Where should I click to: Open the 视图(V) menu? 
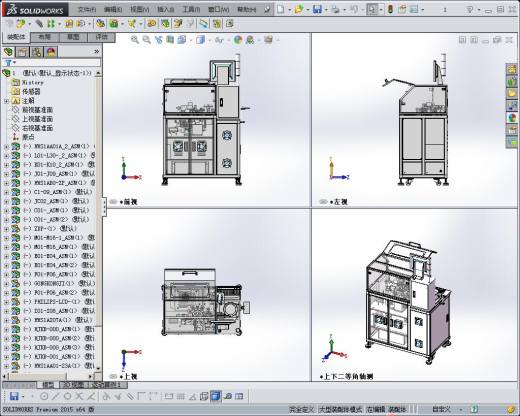139,10
